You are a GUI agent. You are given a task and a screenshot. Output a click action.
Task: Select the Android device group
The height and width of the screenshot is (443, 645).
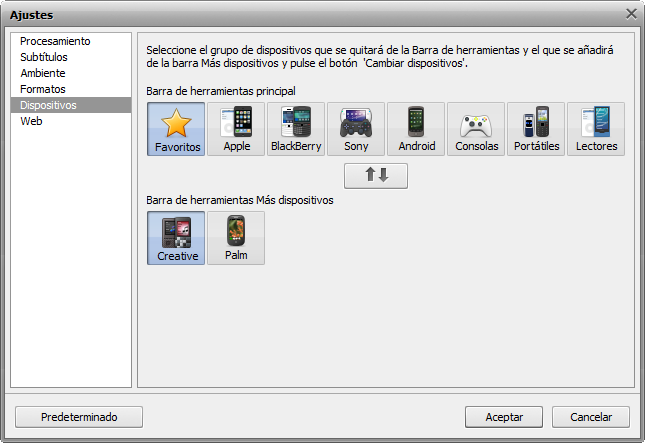point(416,129)
